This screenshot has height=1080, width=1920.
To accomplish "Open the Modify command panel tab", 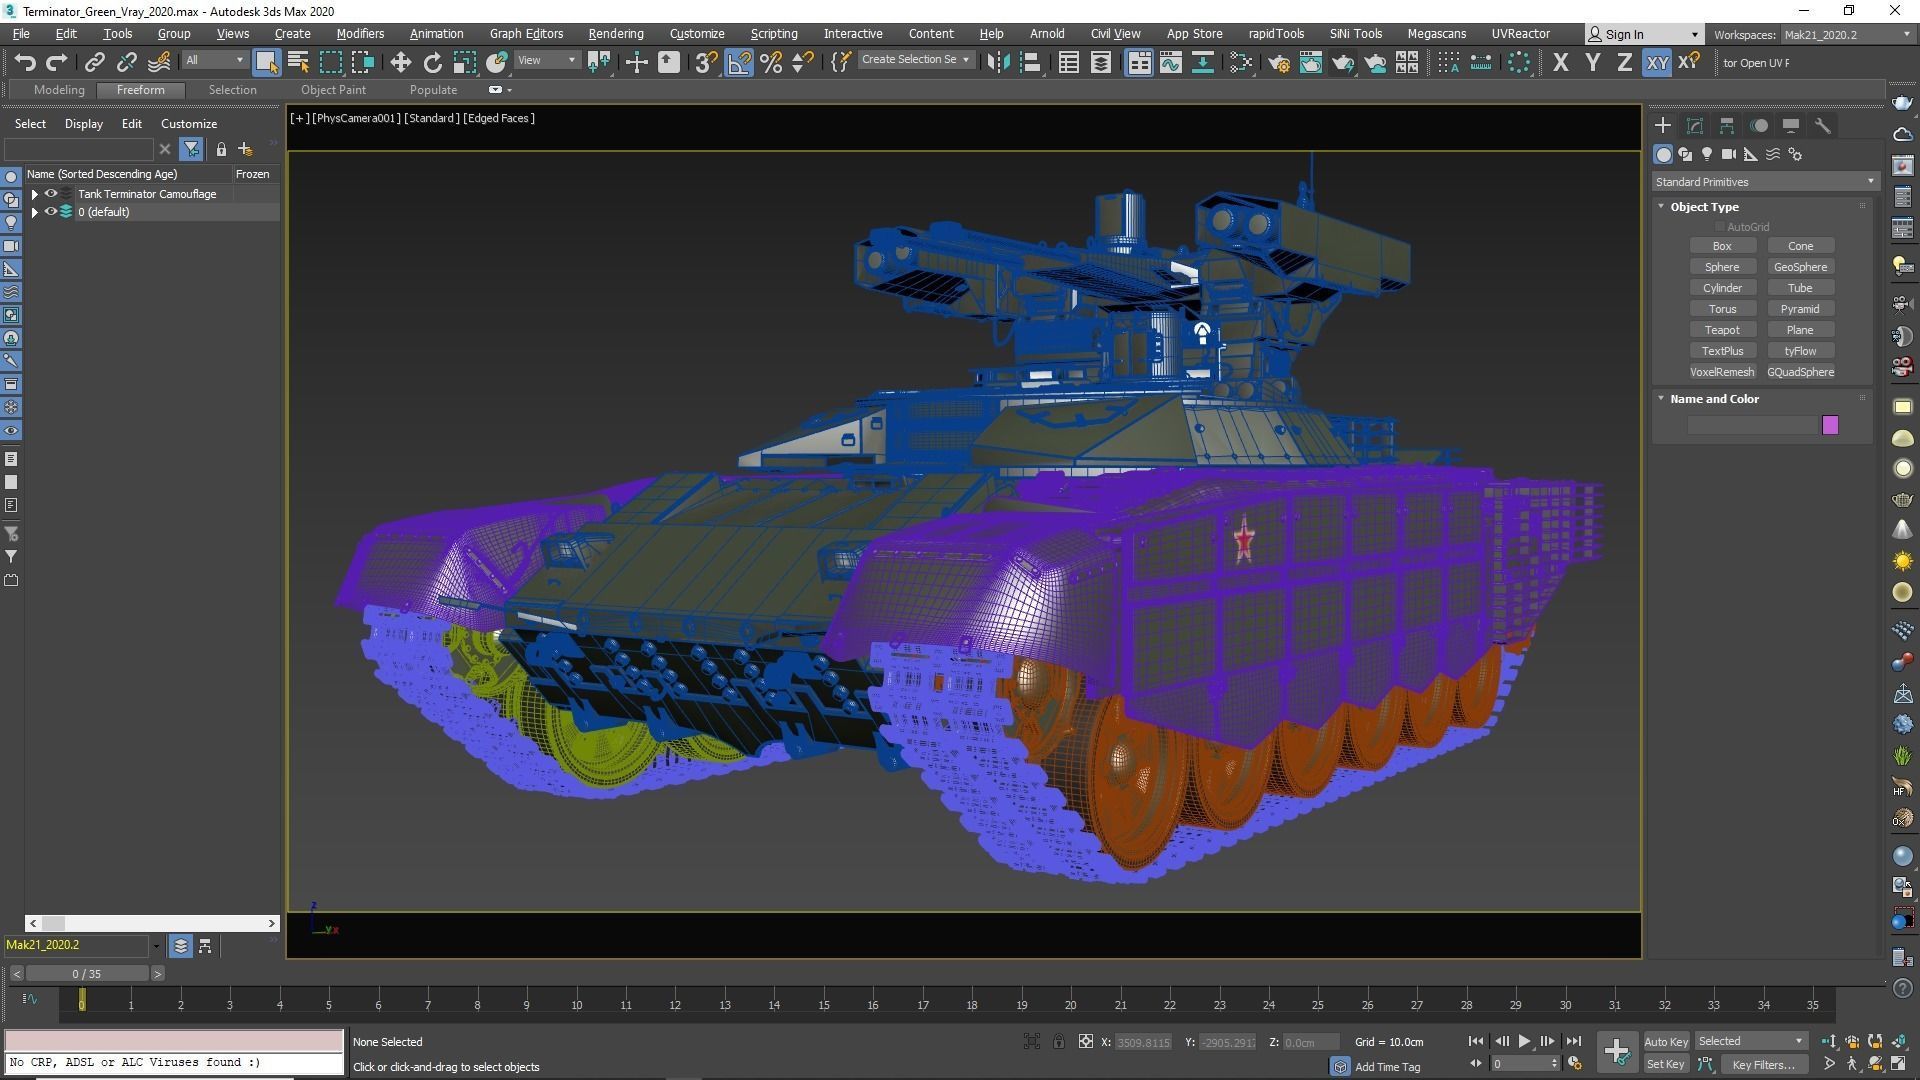I will tap(1694, 126).
